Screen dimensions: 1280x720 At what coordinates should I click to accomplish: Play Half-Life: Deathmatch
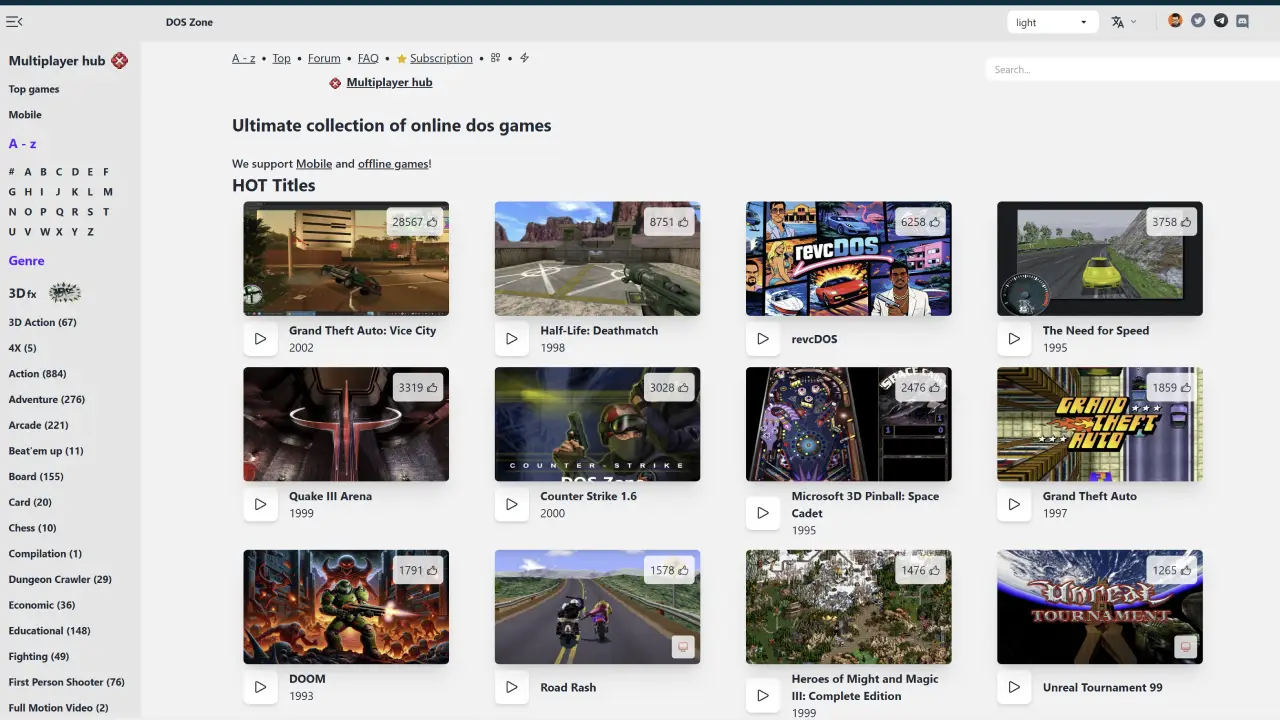(x=511, y=339)
